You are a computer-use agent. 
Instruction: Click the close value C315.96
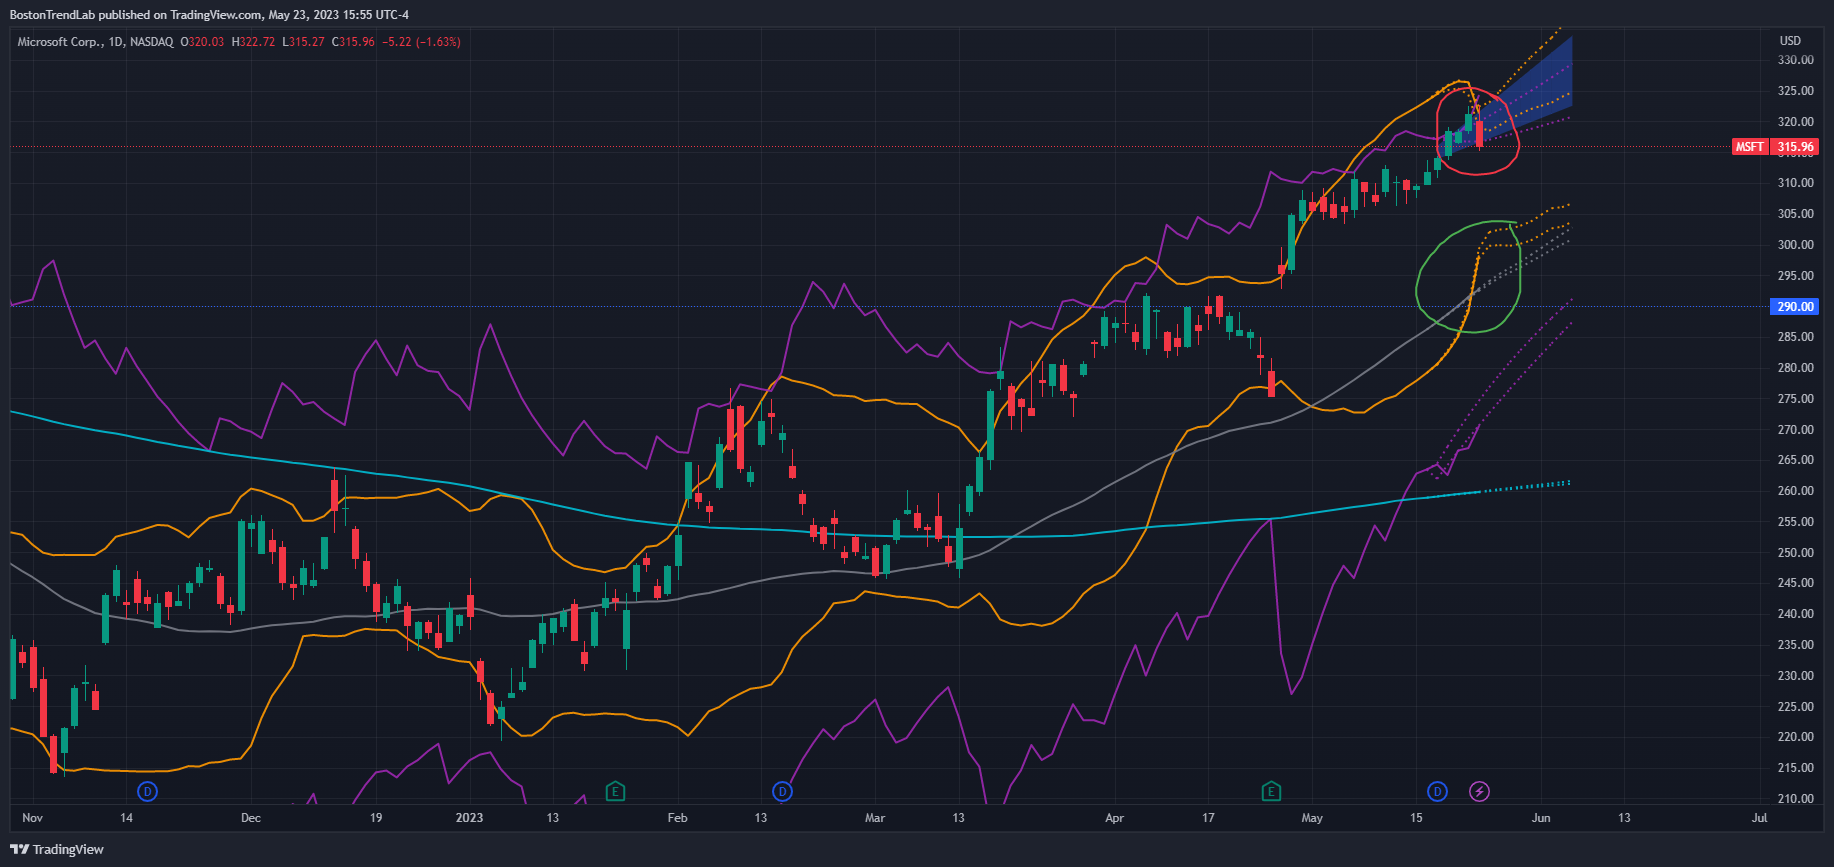(x=353, y=42)
